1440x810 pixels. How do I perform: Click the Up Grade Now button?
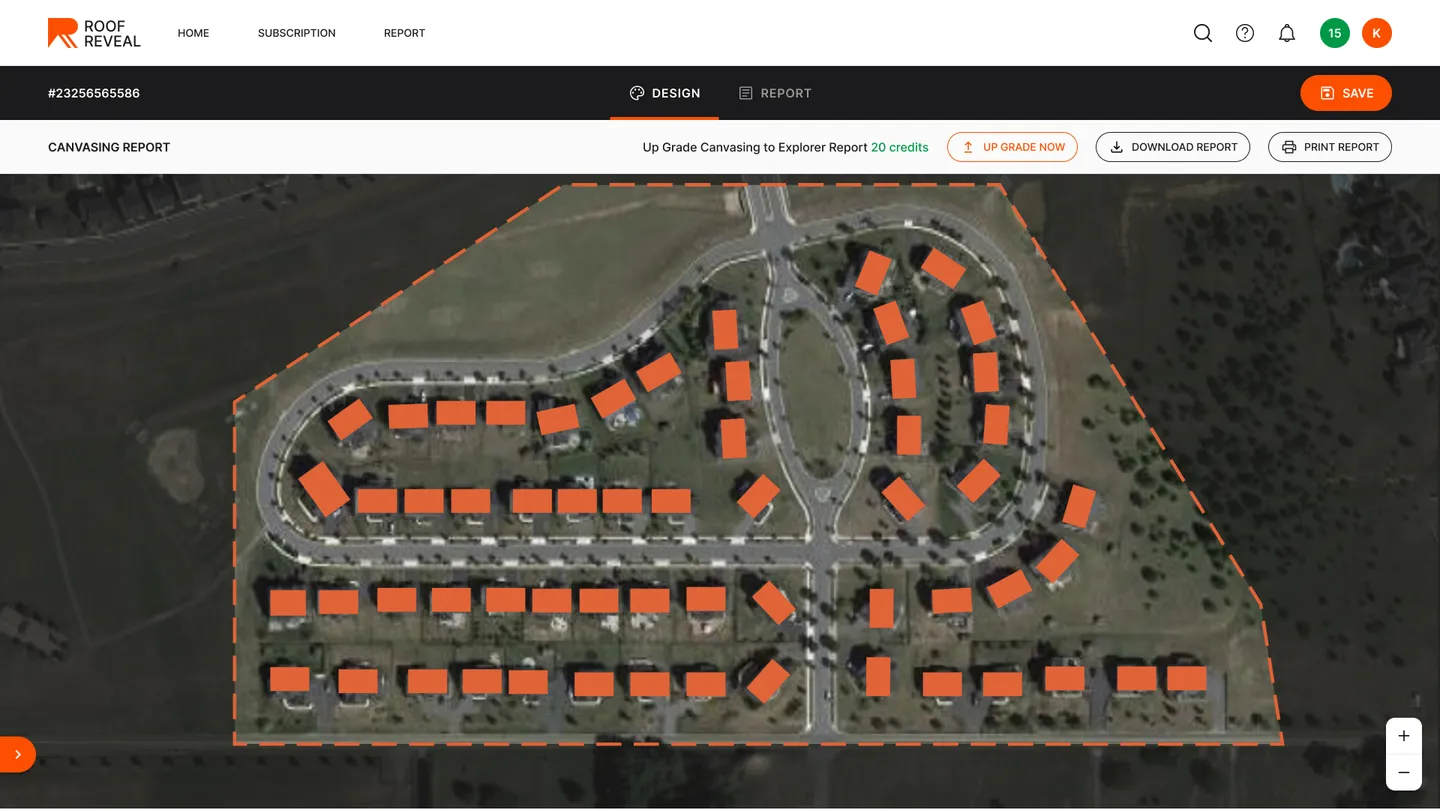tap(1012, 147)
